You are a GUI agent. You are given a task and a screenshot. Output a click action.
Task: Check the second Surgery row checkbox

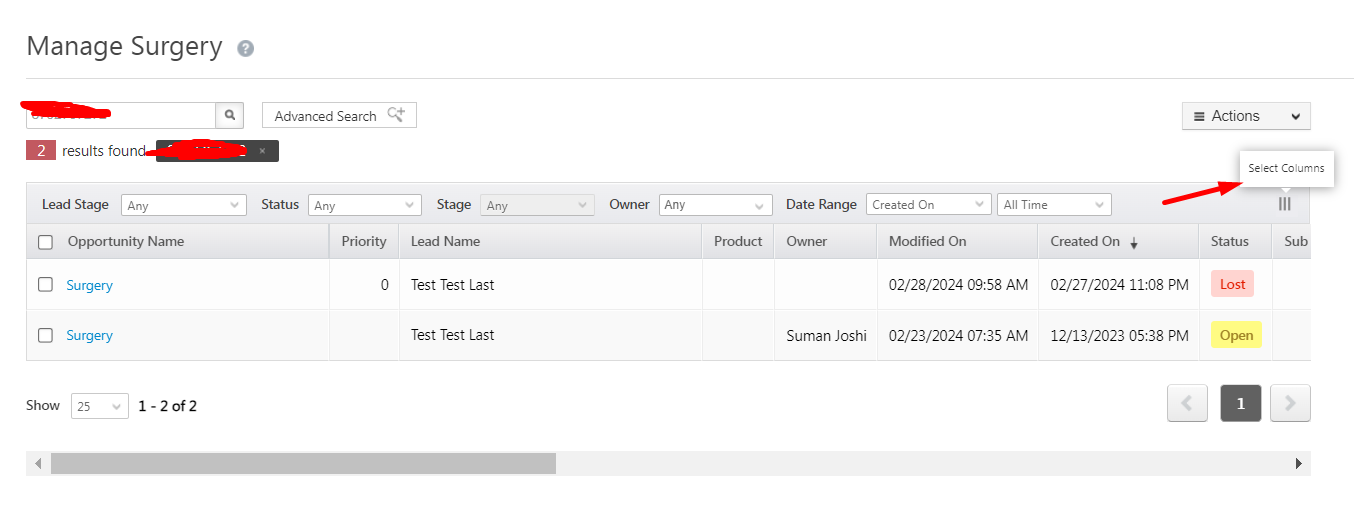tap(45, 335)
